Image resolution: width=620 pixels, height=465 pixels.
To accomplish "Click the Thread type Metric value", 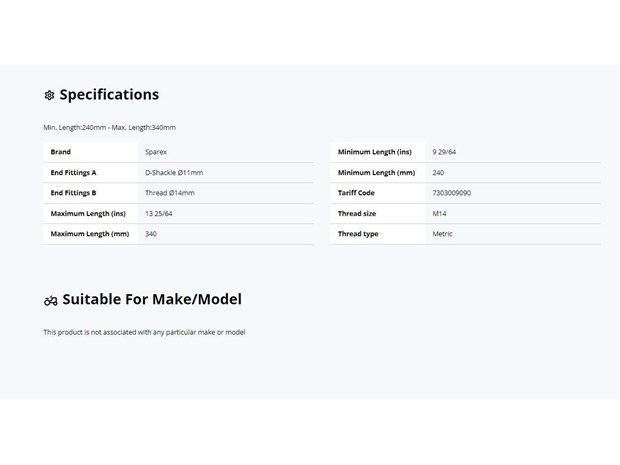I will click(x=442, y=234).
